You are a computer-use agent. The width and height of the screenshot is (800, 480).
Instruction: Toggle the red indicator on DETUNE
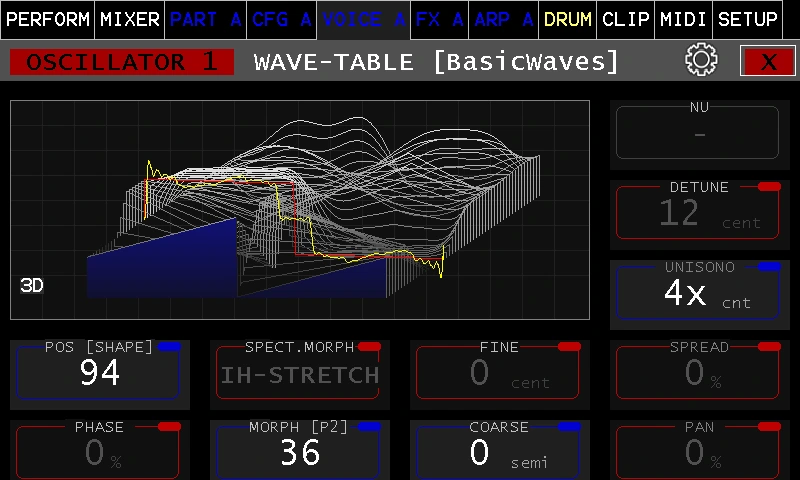click(769, 187)
